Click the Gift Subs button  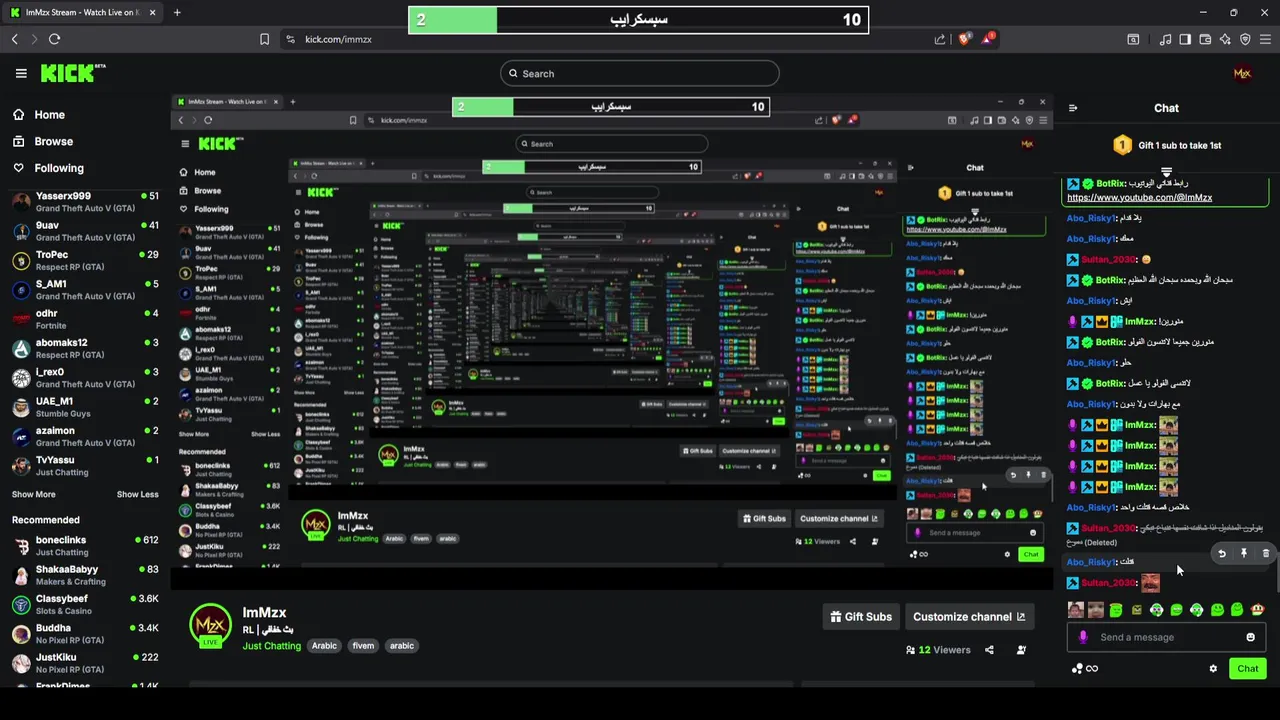861,617
